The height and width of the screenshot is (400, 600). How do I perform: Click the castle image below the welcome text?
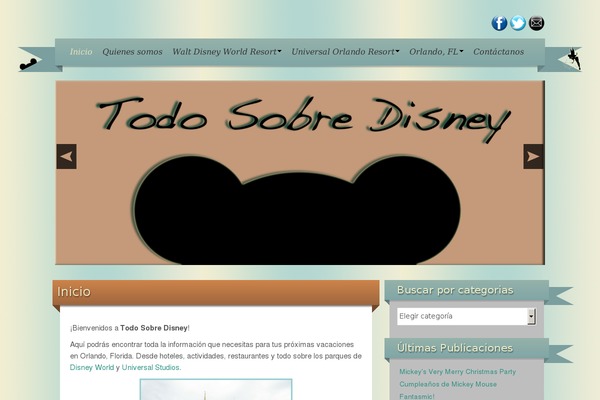(216, 389)
